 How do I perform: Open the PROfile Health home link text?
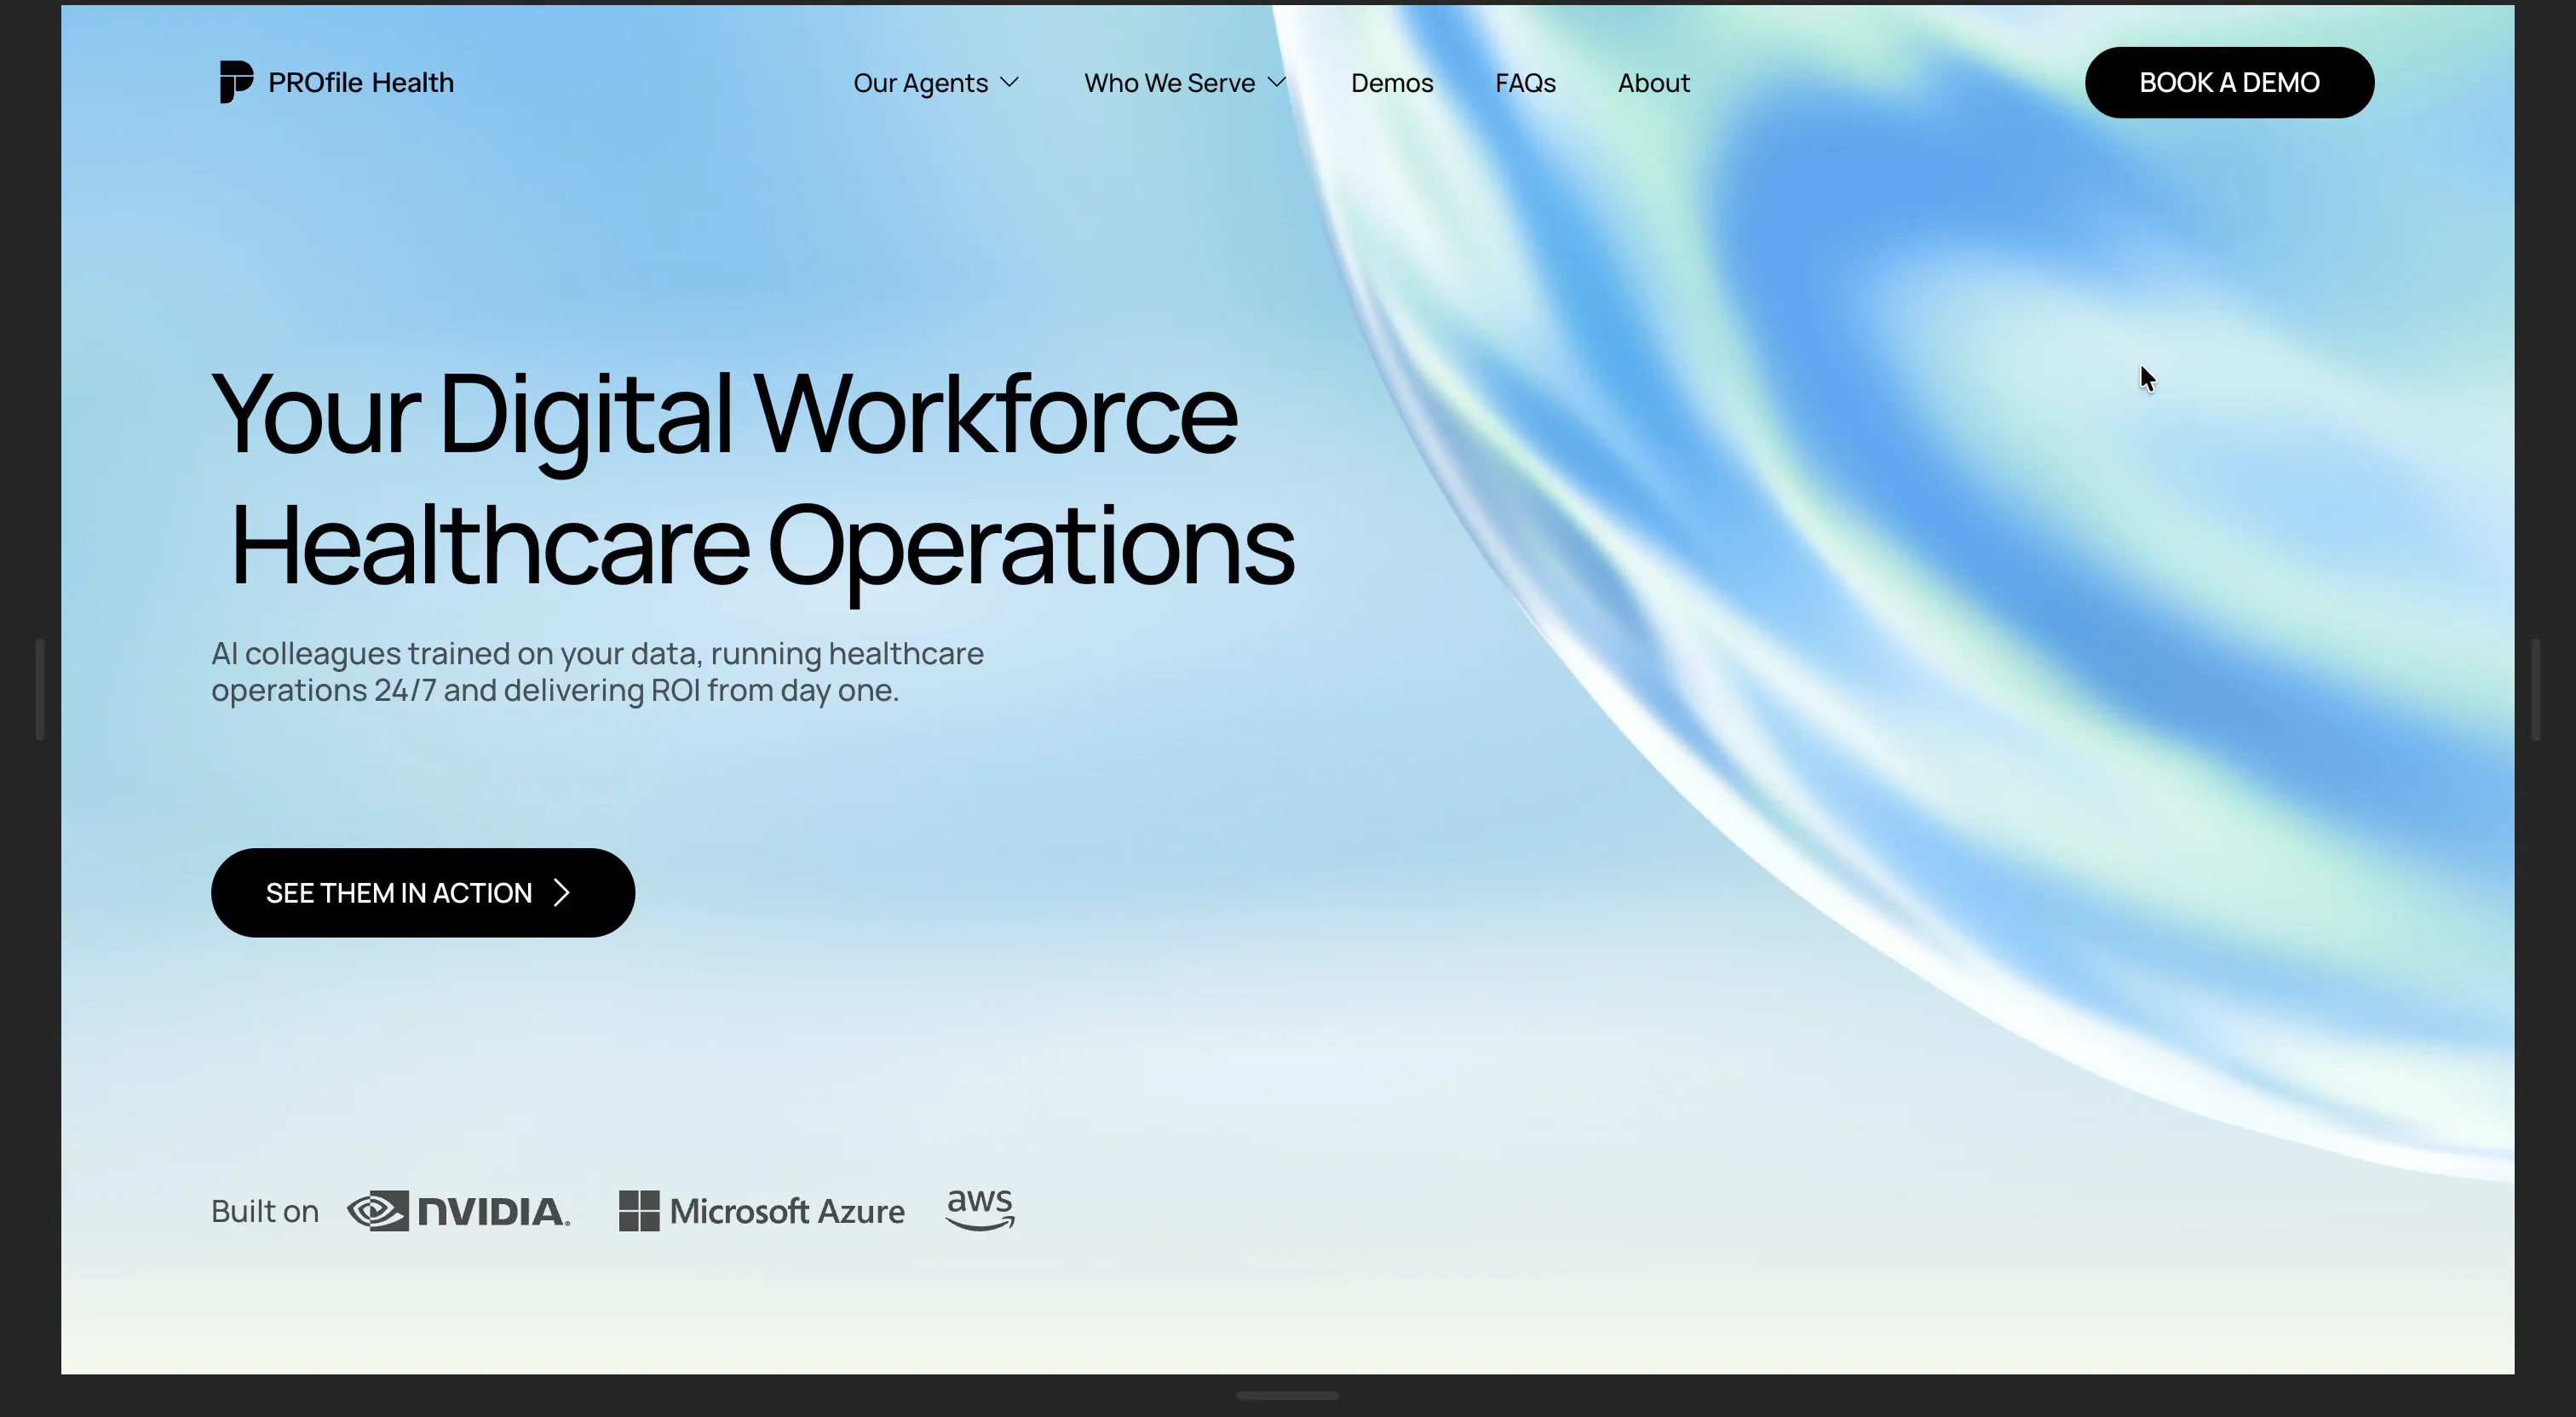(x=361, y=82)
